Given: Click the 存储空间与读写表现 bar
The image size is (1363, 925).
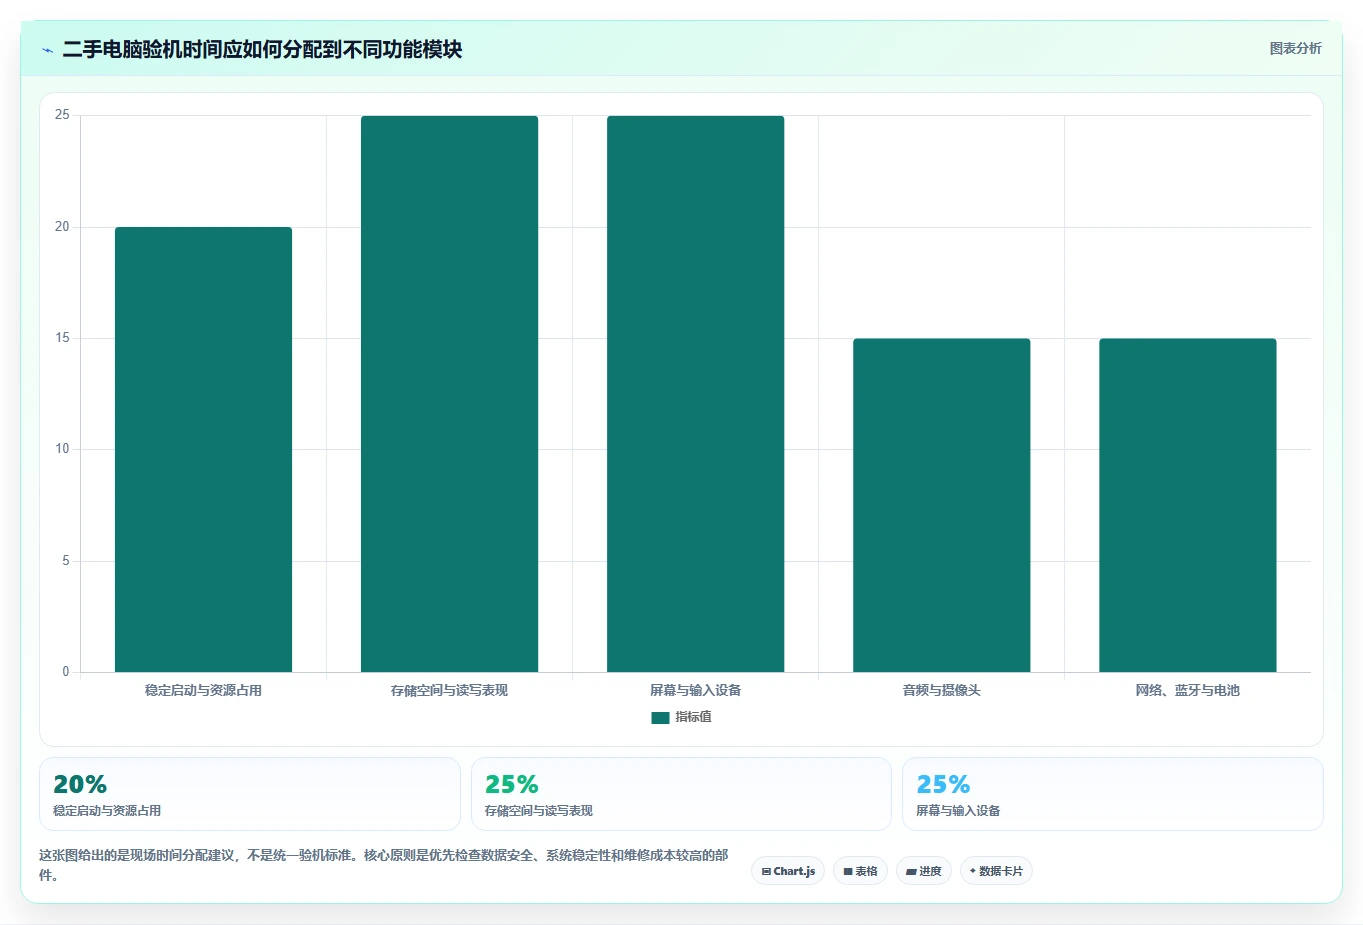Looking at the screenshot, I should [x=449, y=394].
